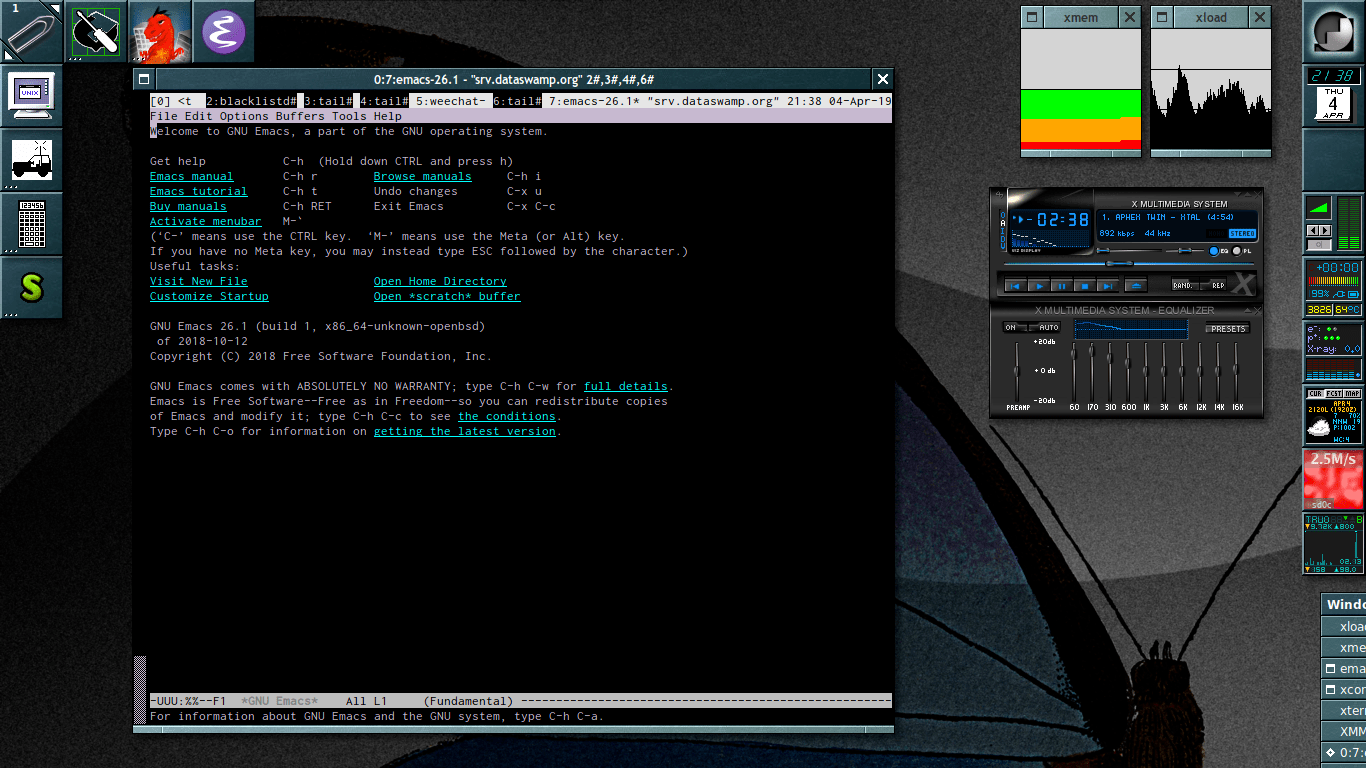Click the white truck dock icon

pyautogui.click(x=32, y=160)
